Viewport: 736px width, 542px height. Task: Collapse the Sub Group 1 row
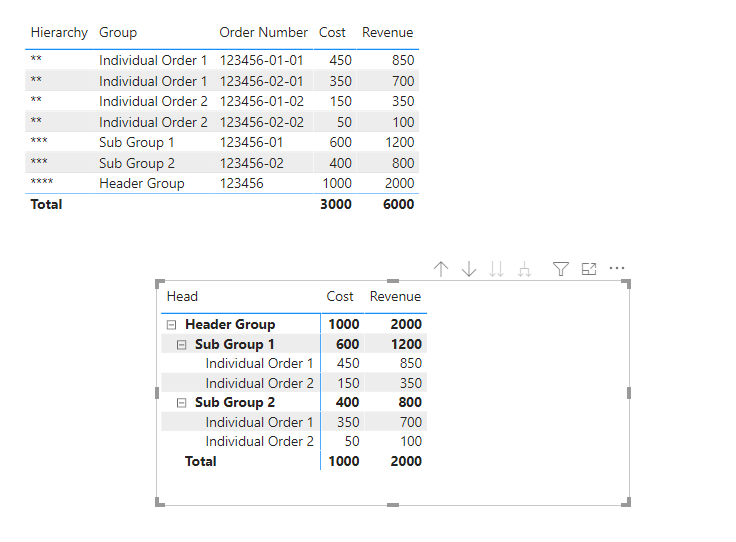pos(182,345)
